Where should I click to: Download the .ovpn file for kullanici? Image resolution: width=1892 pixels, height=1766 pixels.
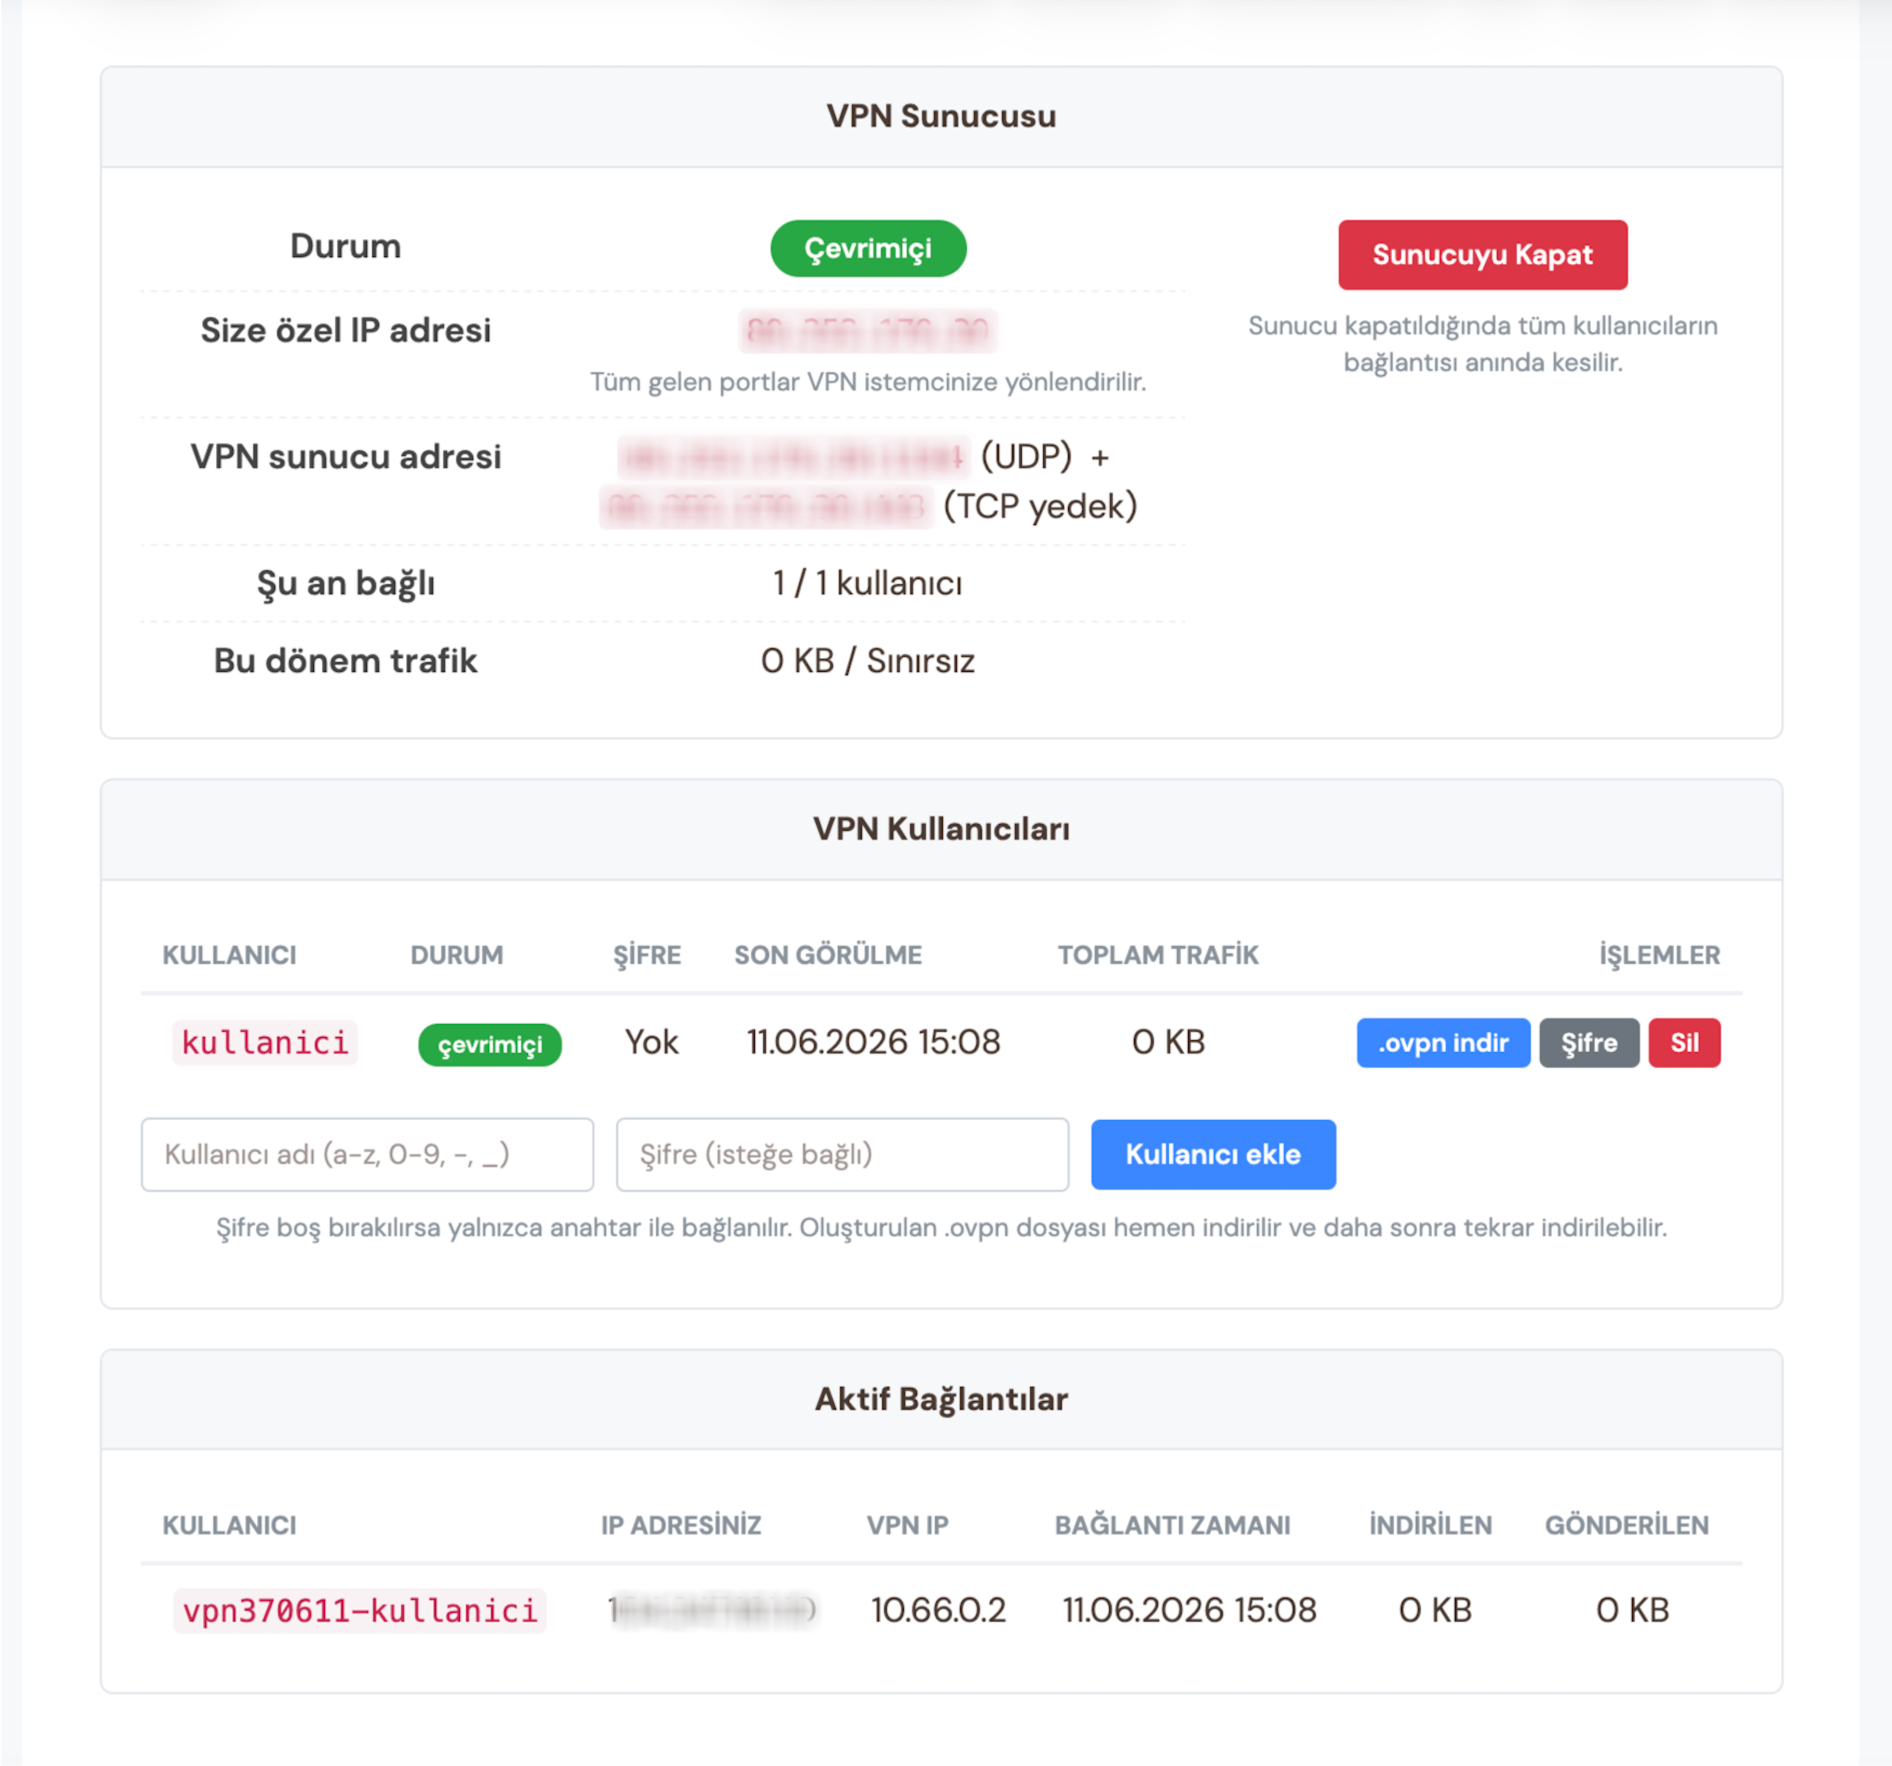click(x=1443, y=1043)
